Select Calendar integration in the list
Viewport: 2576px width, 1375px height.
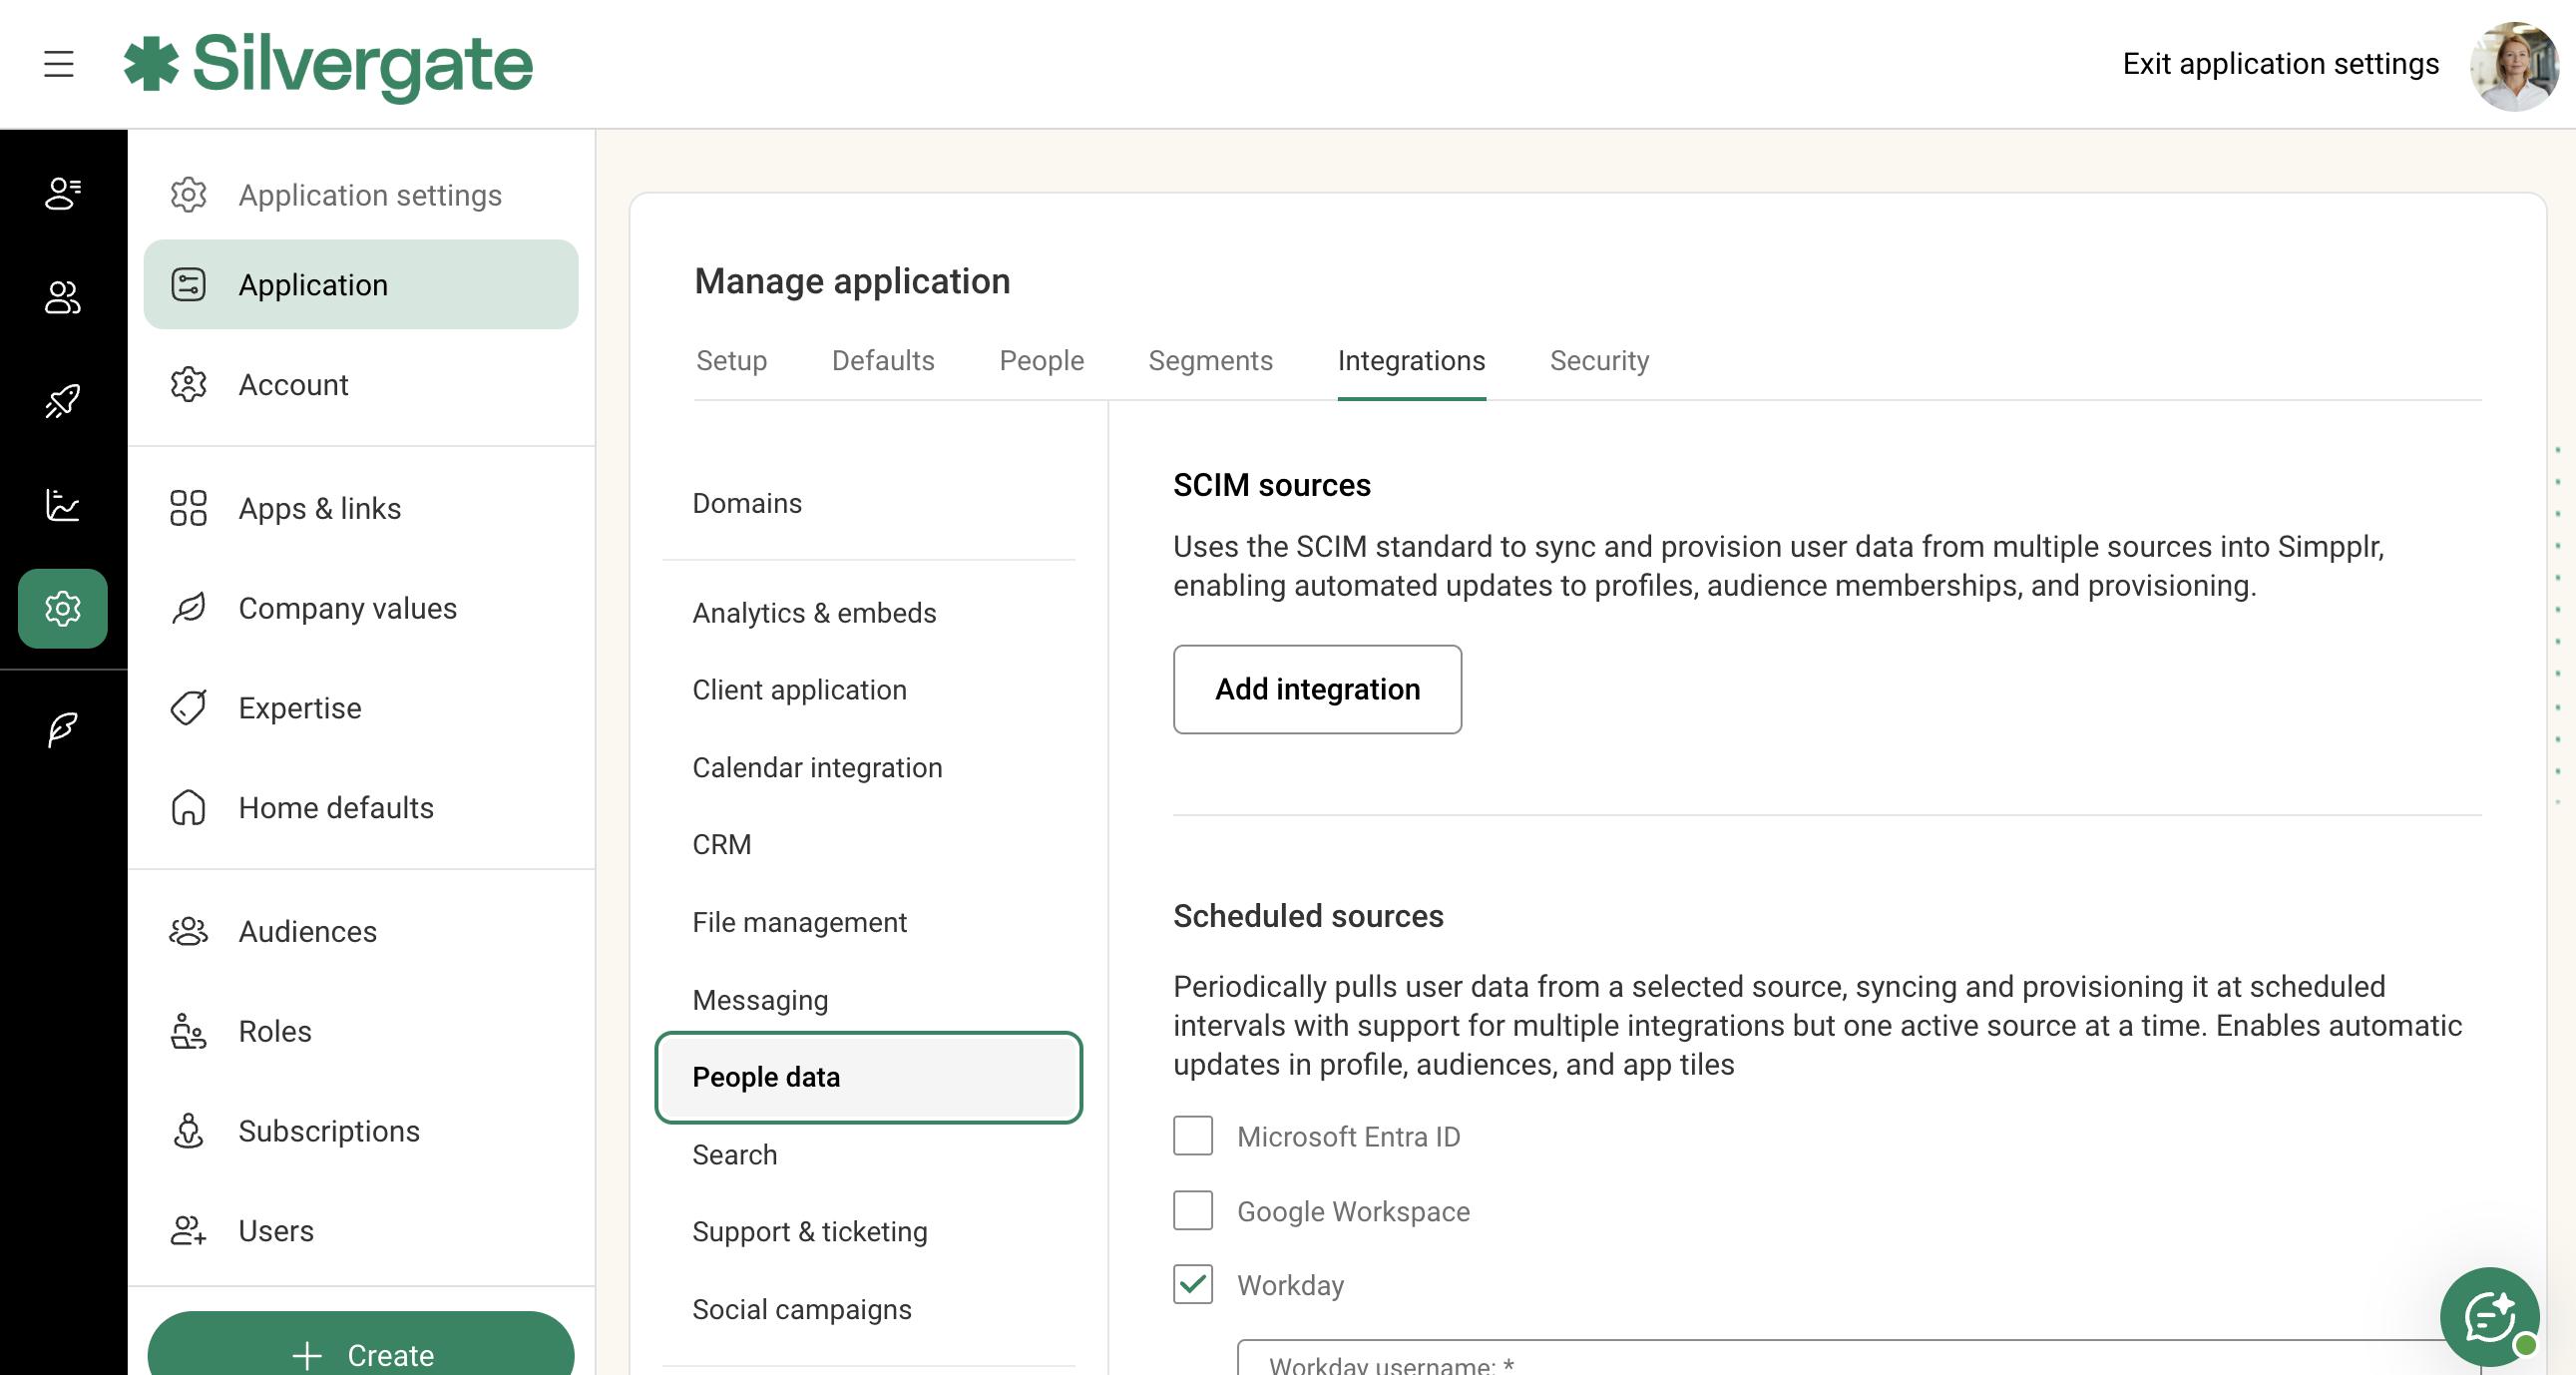click(x=816, y=767)
